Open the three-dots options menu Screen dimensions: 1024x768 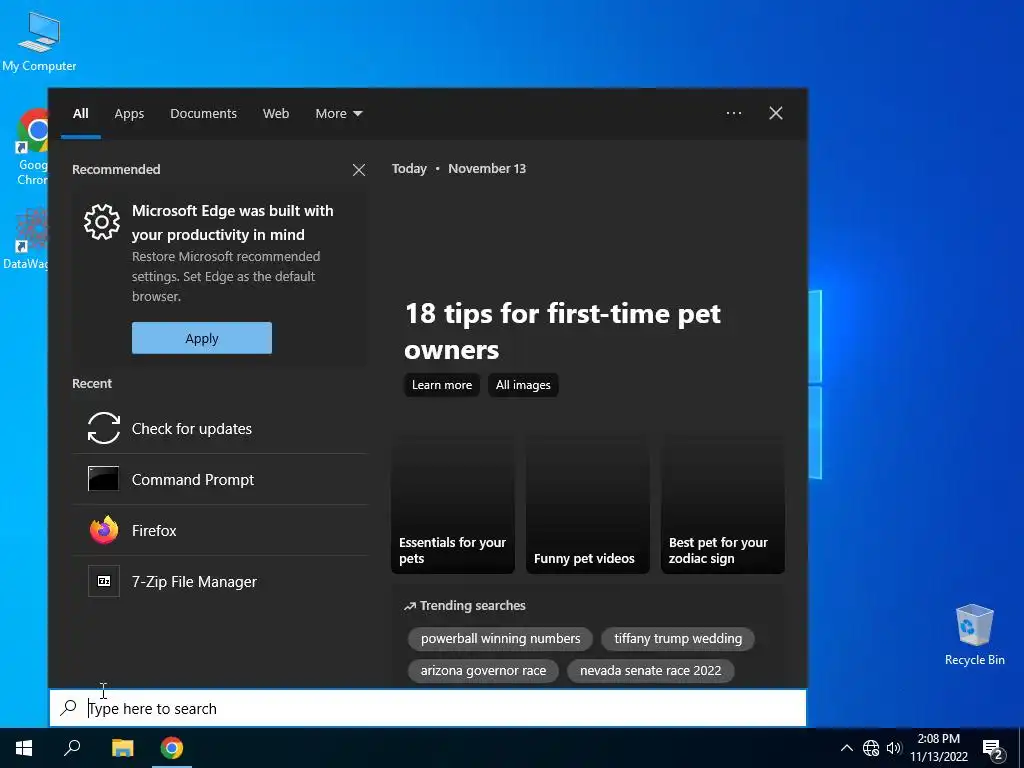(x=733, y=113)
